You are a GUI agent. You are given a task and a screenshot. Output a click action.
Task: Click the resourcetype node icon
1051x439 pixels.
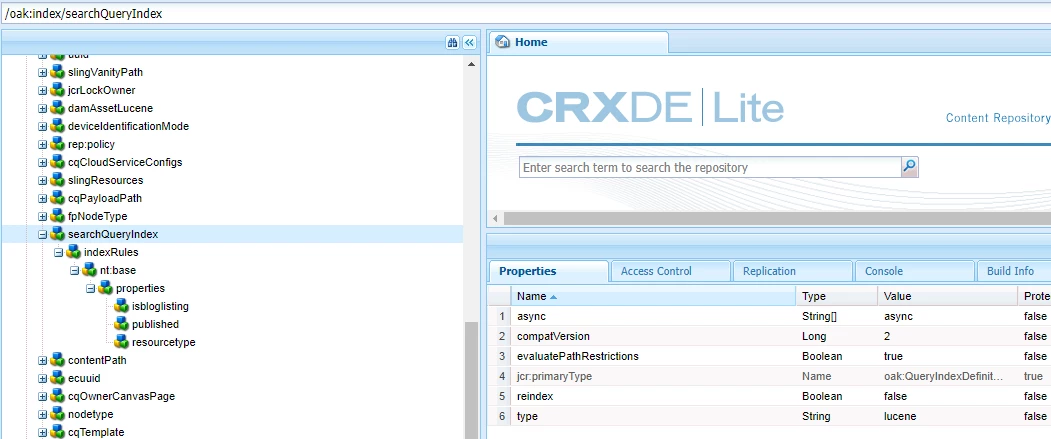click(121, 342)
